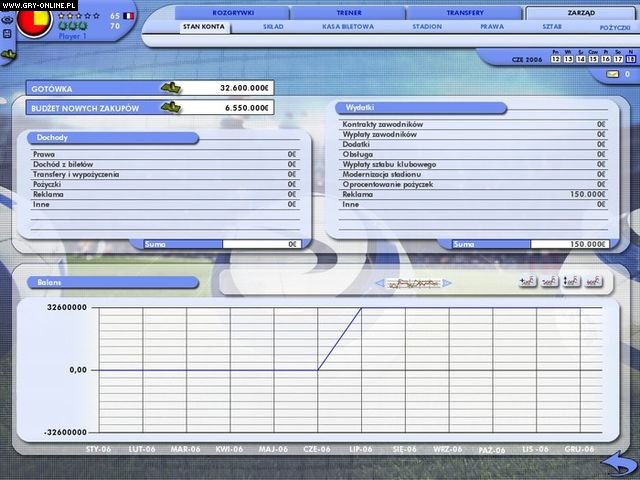Click the French flag icon
The height and width of the screenshot is (480, 640).
click(x=127, y=16)
